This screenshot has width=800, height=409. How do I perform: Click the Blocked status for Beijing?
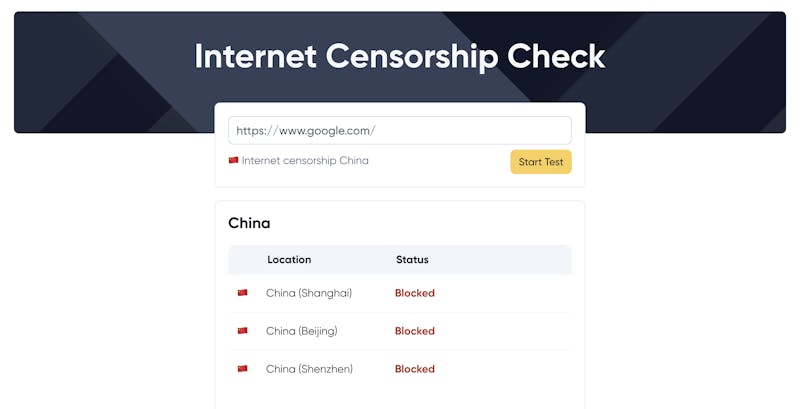415,331
